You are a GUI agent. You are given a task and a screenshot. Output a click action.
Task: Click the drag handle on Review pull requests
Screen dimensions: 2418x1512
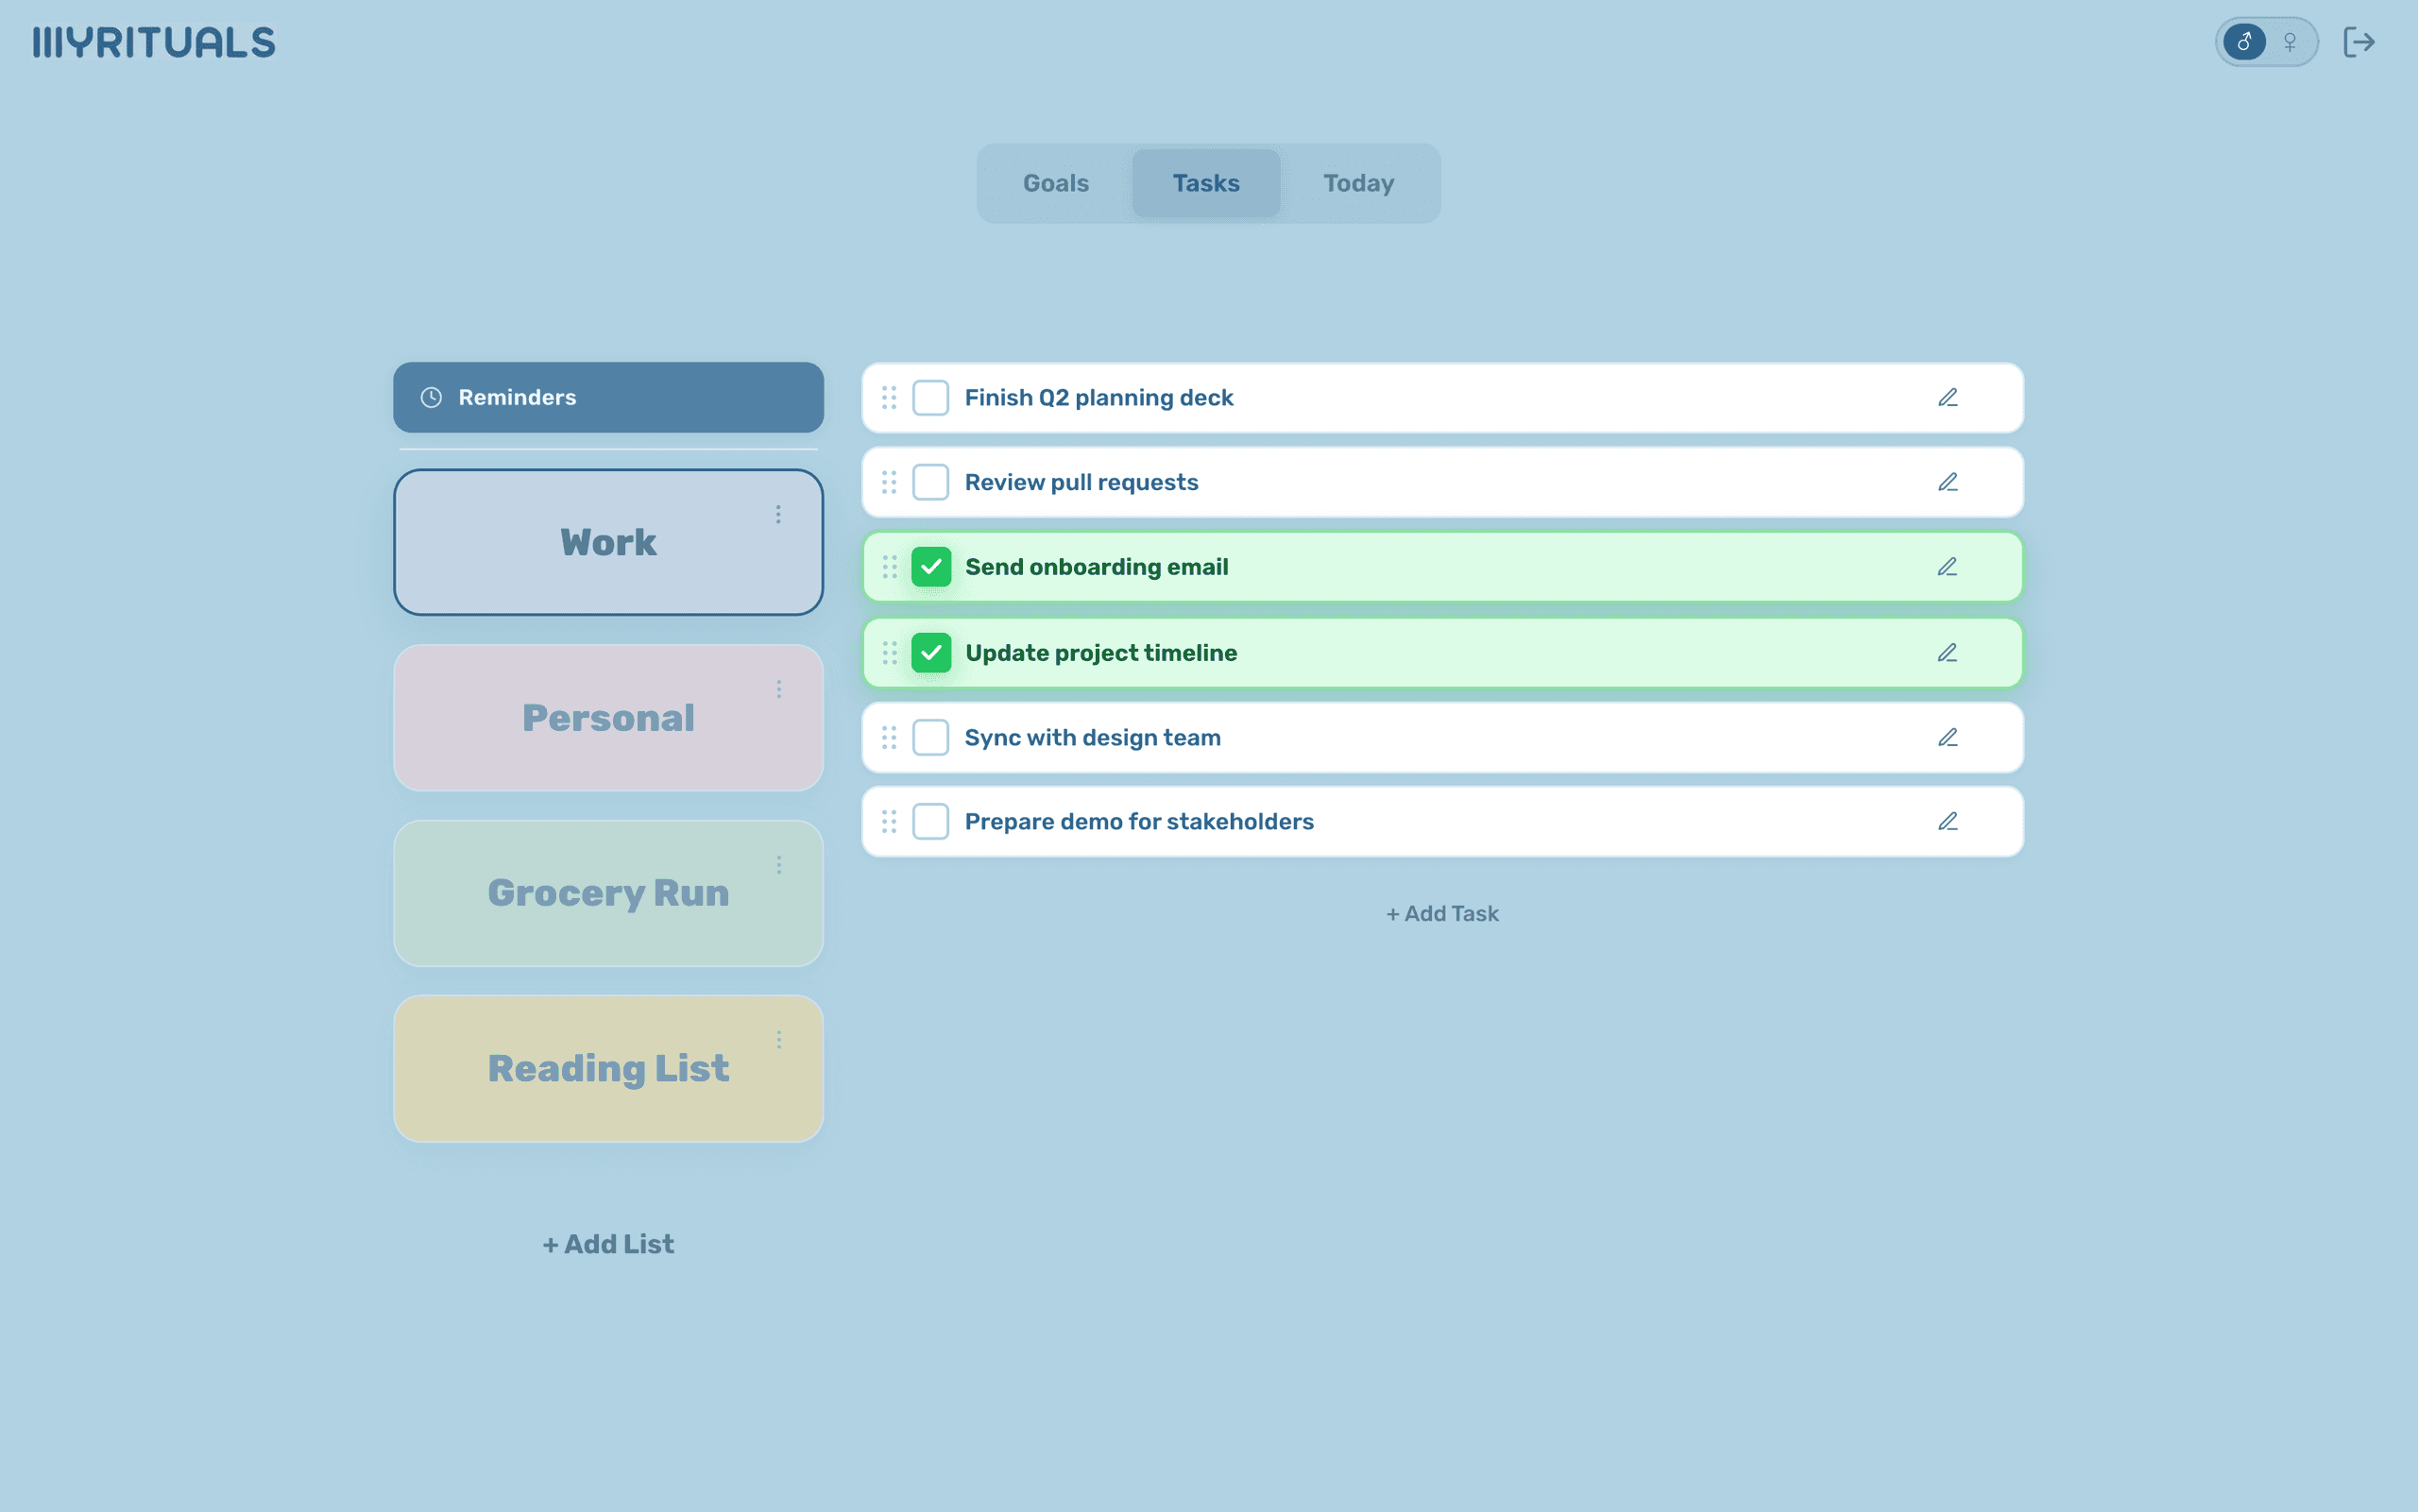(x=890, y=482)
